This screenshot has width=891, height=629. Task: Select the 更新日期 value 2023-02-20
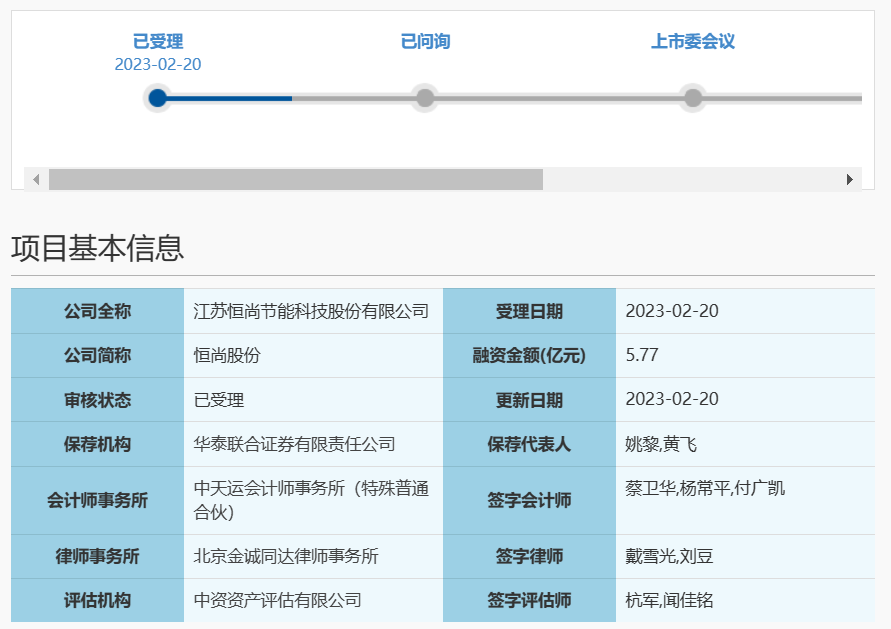pos(672,399)
